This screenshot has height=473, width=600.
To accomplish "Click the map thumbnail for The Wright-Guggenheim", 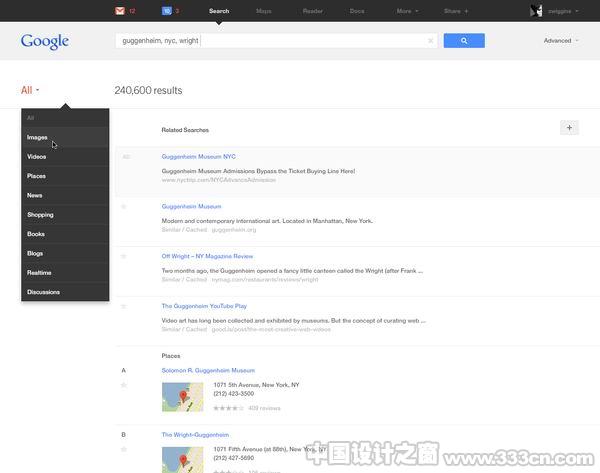I will [x=183, y=460].
